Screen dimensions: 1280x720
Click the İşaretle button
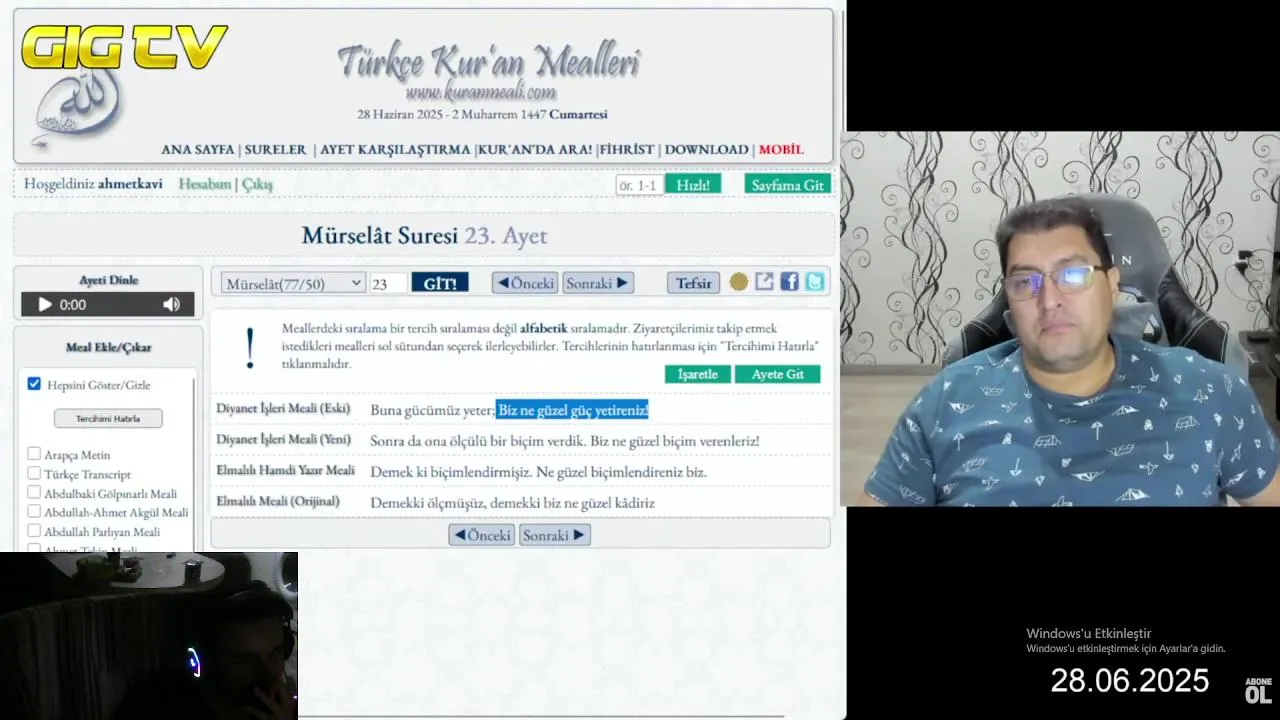698,374
